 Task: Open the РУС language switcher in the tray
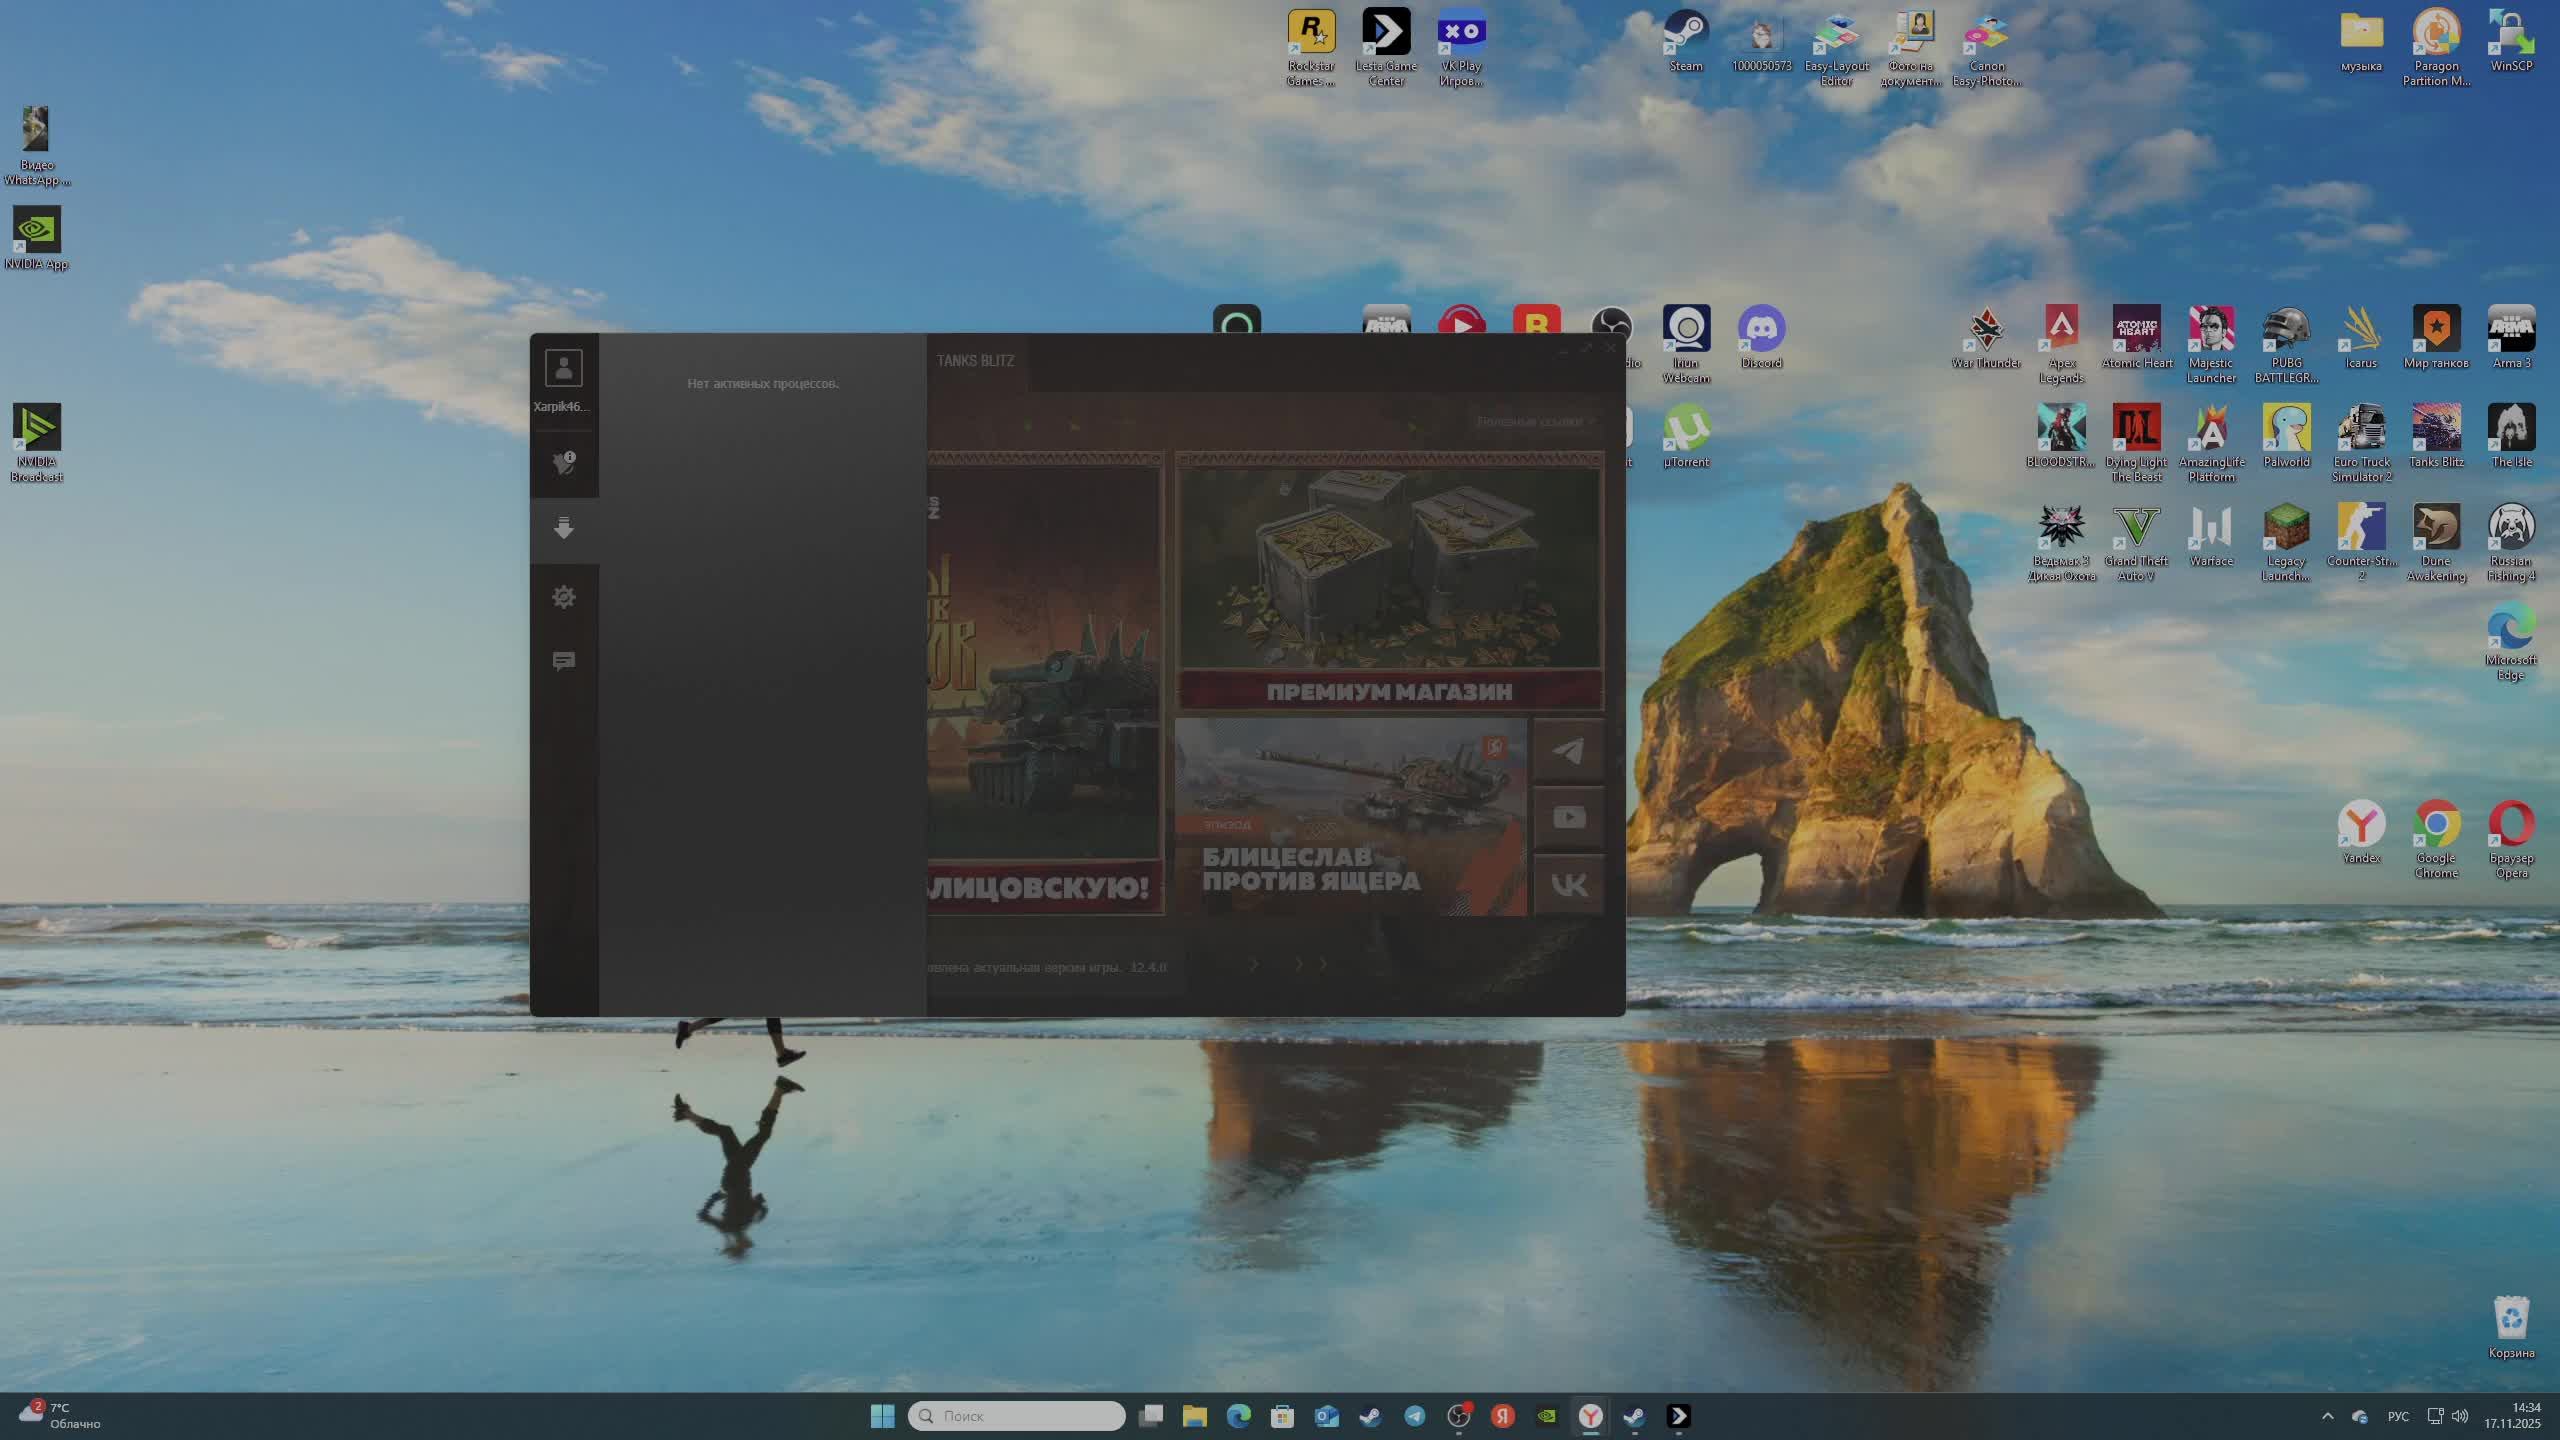[2398, 1416]
